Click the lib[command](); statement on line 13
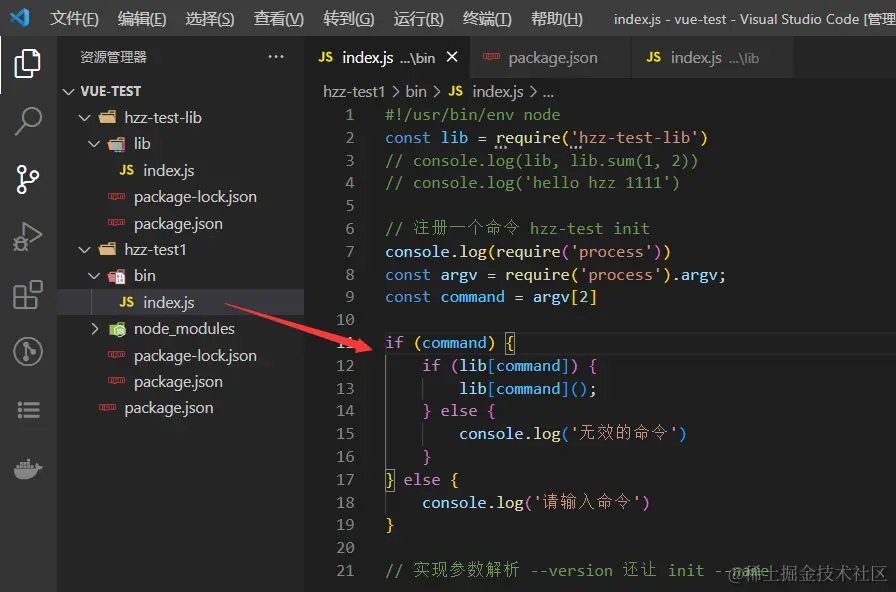This screenshot has height=592, width=896. [528, 389]
